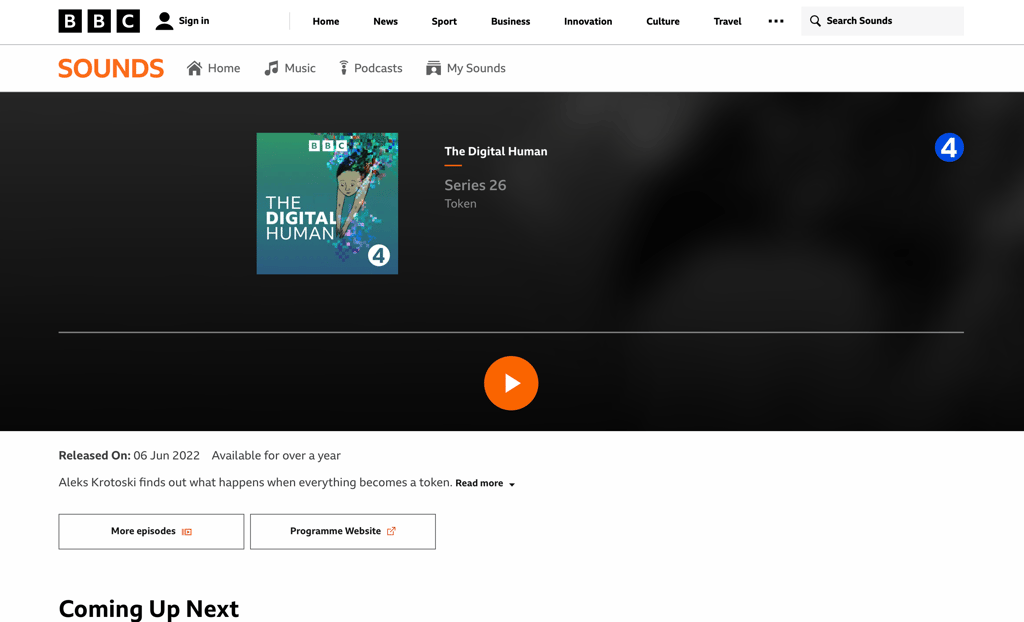Screen dimensions: 1024x622
Task: Open the News menu item
Action: point(385,21)
